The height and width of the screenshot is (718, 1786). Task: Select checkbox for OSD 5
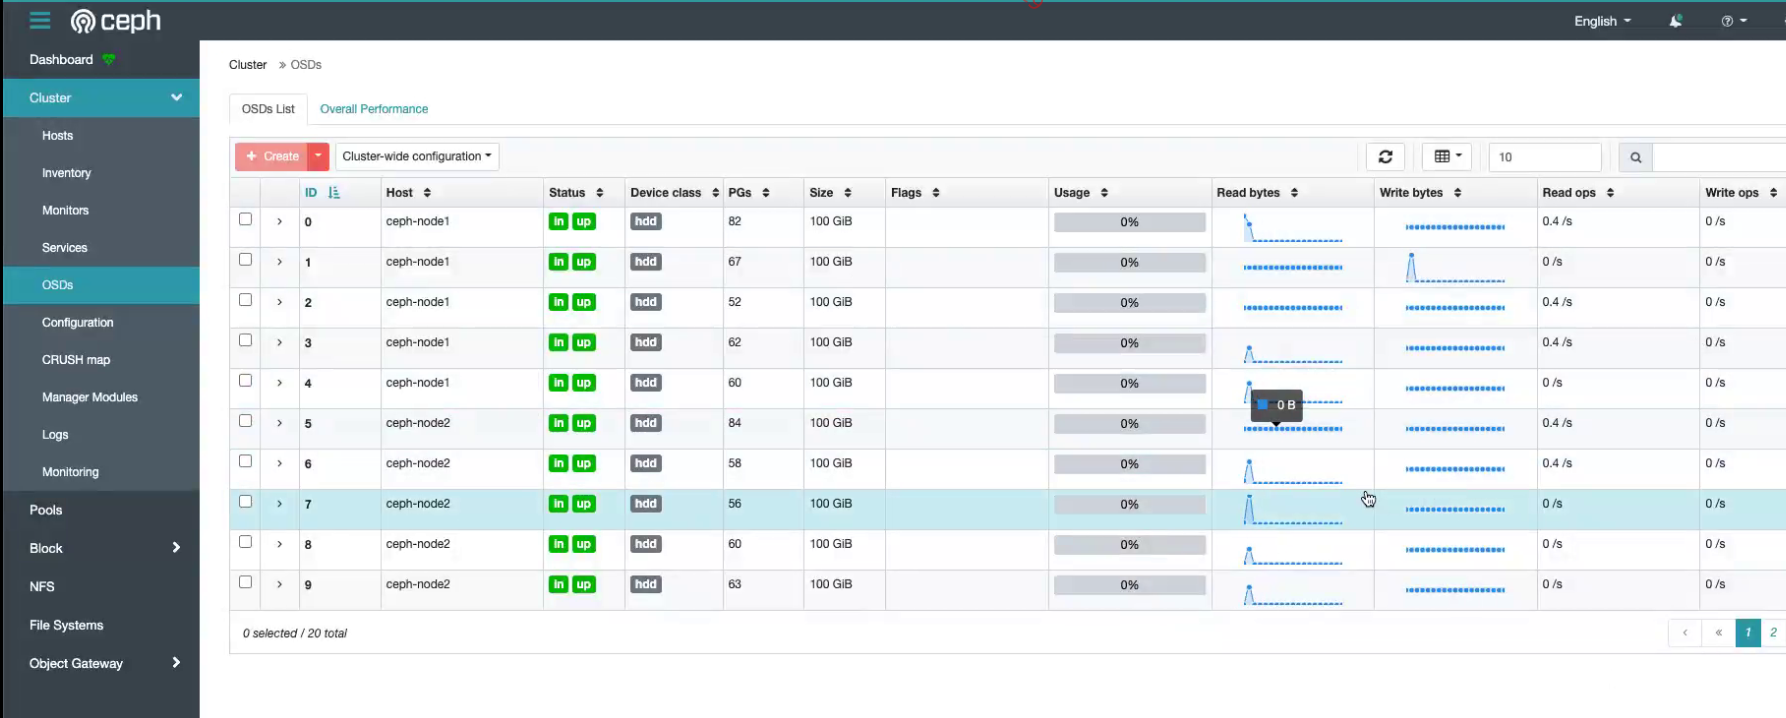point(245,421)
